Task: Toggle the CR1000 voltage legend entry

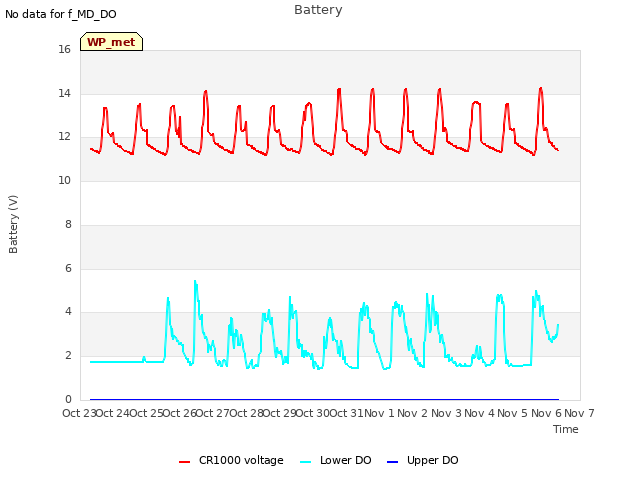Action: tap(231, 460)
